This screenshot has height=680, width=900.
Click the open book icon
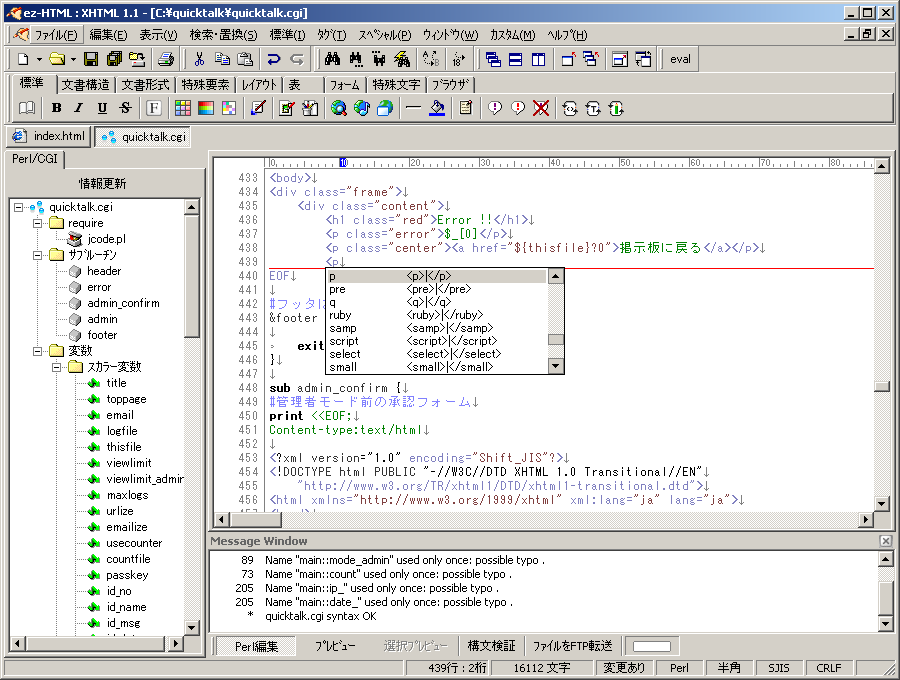pyautogui.click(x=27, y=108)
